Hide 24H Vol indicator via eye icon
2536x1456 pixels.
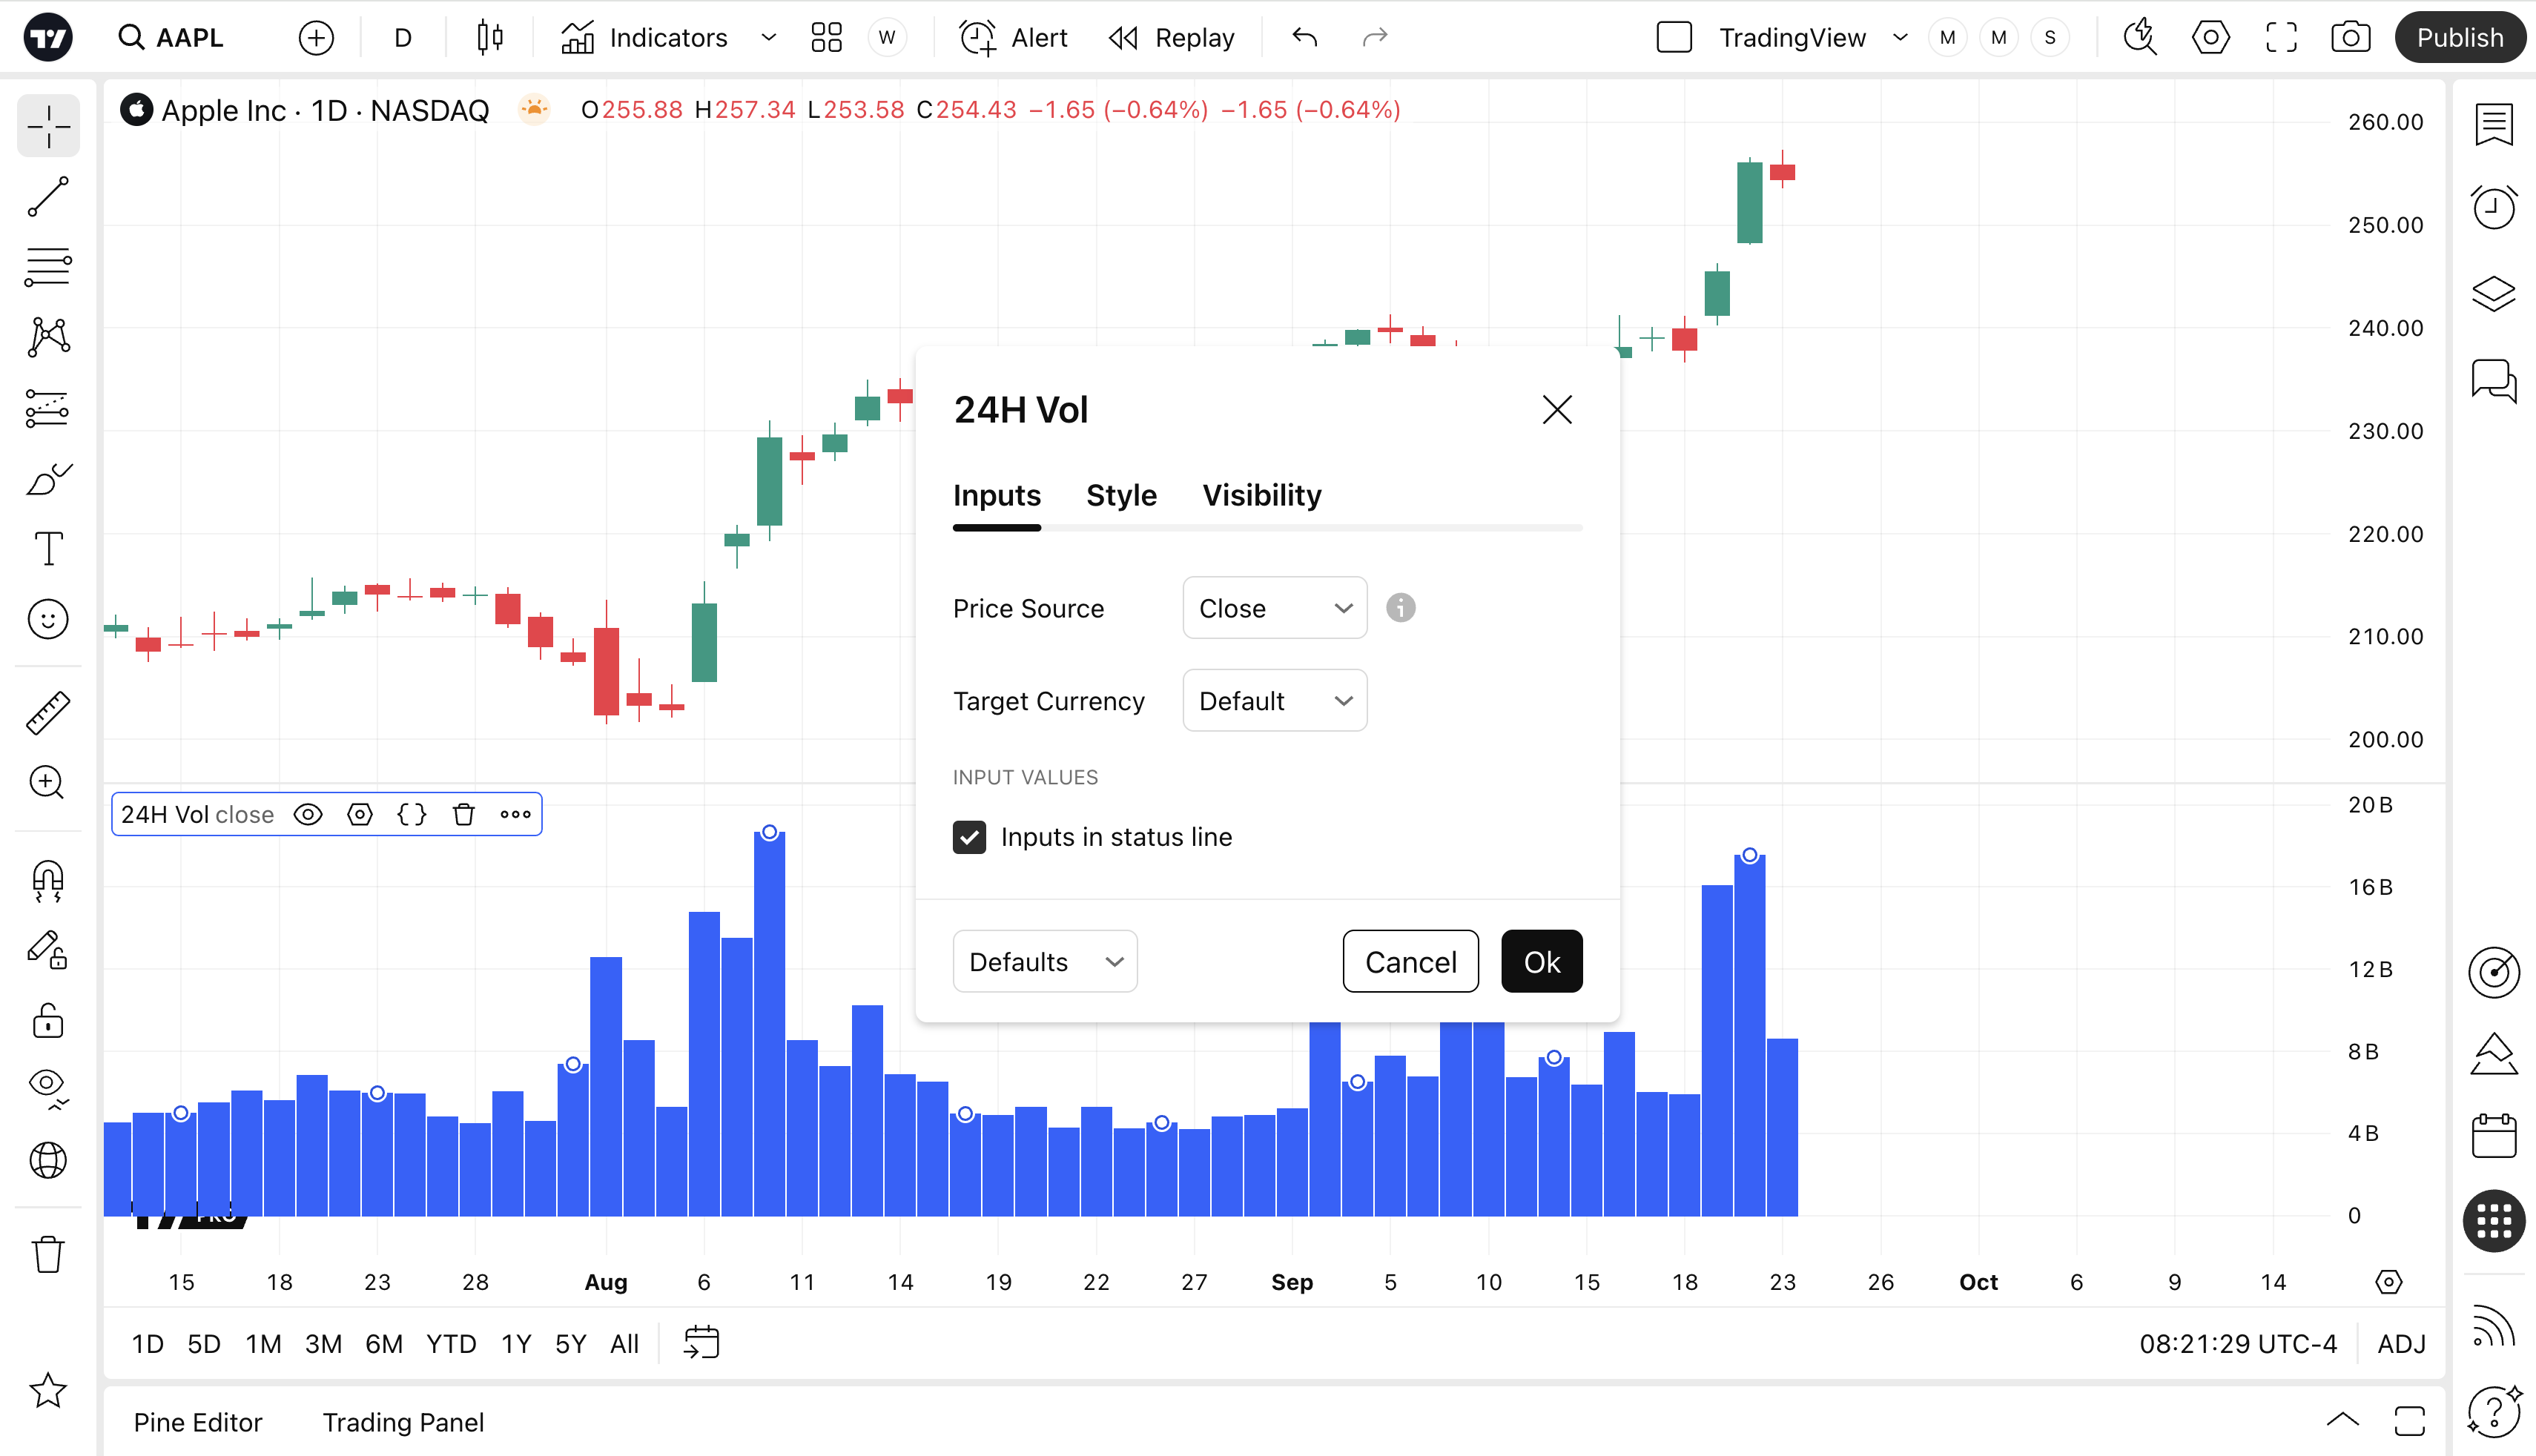click(308, 814)
